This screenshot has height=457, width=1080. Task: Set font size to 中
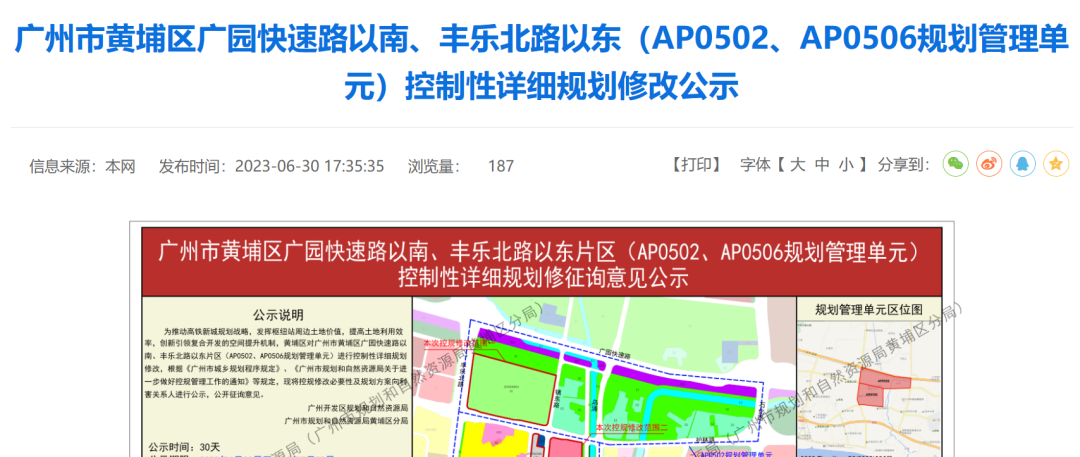point(822,165)
